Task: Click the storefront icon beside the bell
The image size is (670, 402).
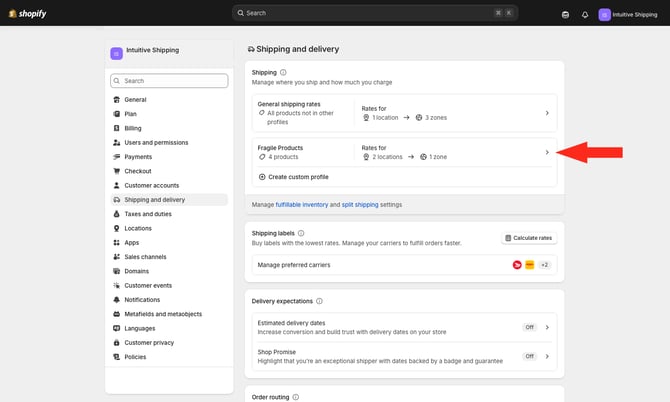Action: pyautogui.click(x=565, y=15)
